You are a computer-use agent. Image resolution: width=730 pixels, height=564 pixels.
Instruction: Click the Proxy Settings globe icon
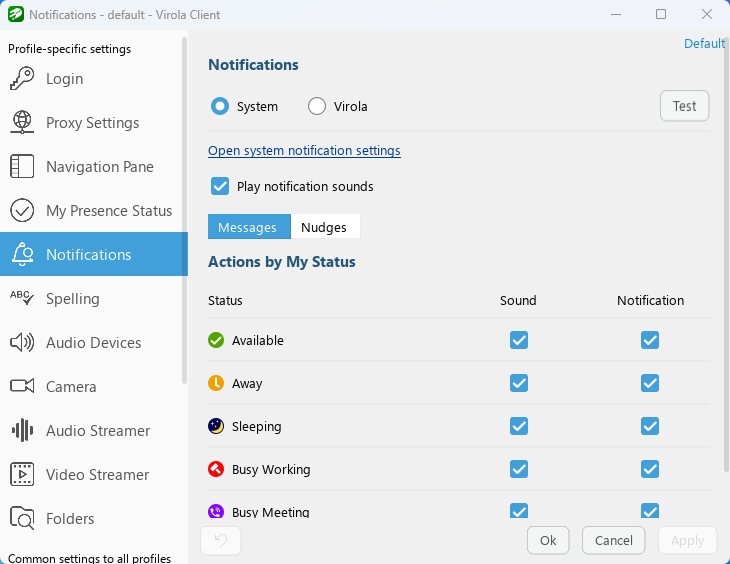coord(22,122)
